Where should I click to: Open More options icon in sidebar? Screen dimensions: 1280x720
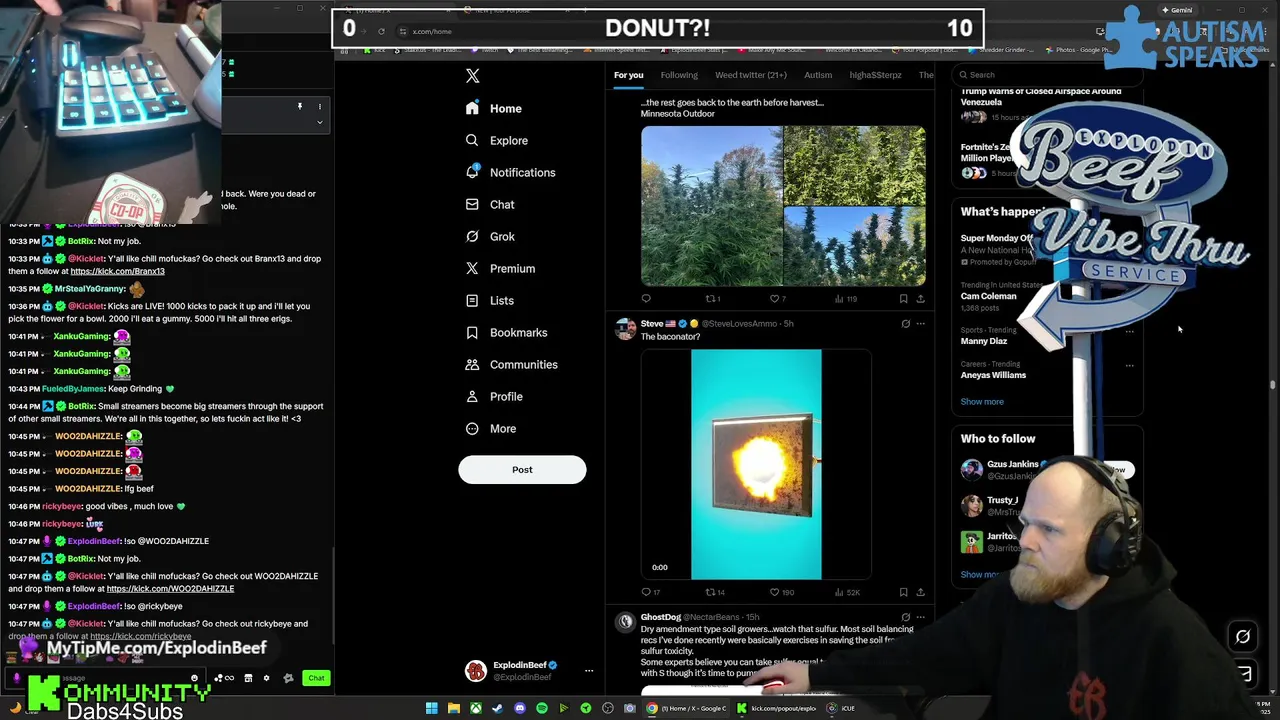click(472, 428)
